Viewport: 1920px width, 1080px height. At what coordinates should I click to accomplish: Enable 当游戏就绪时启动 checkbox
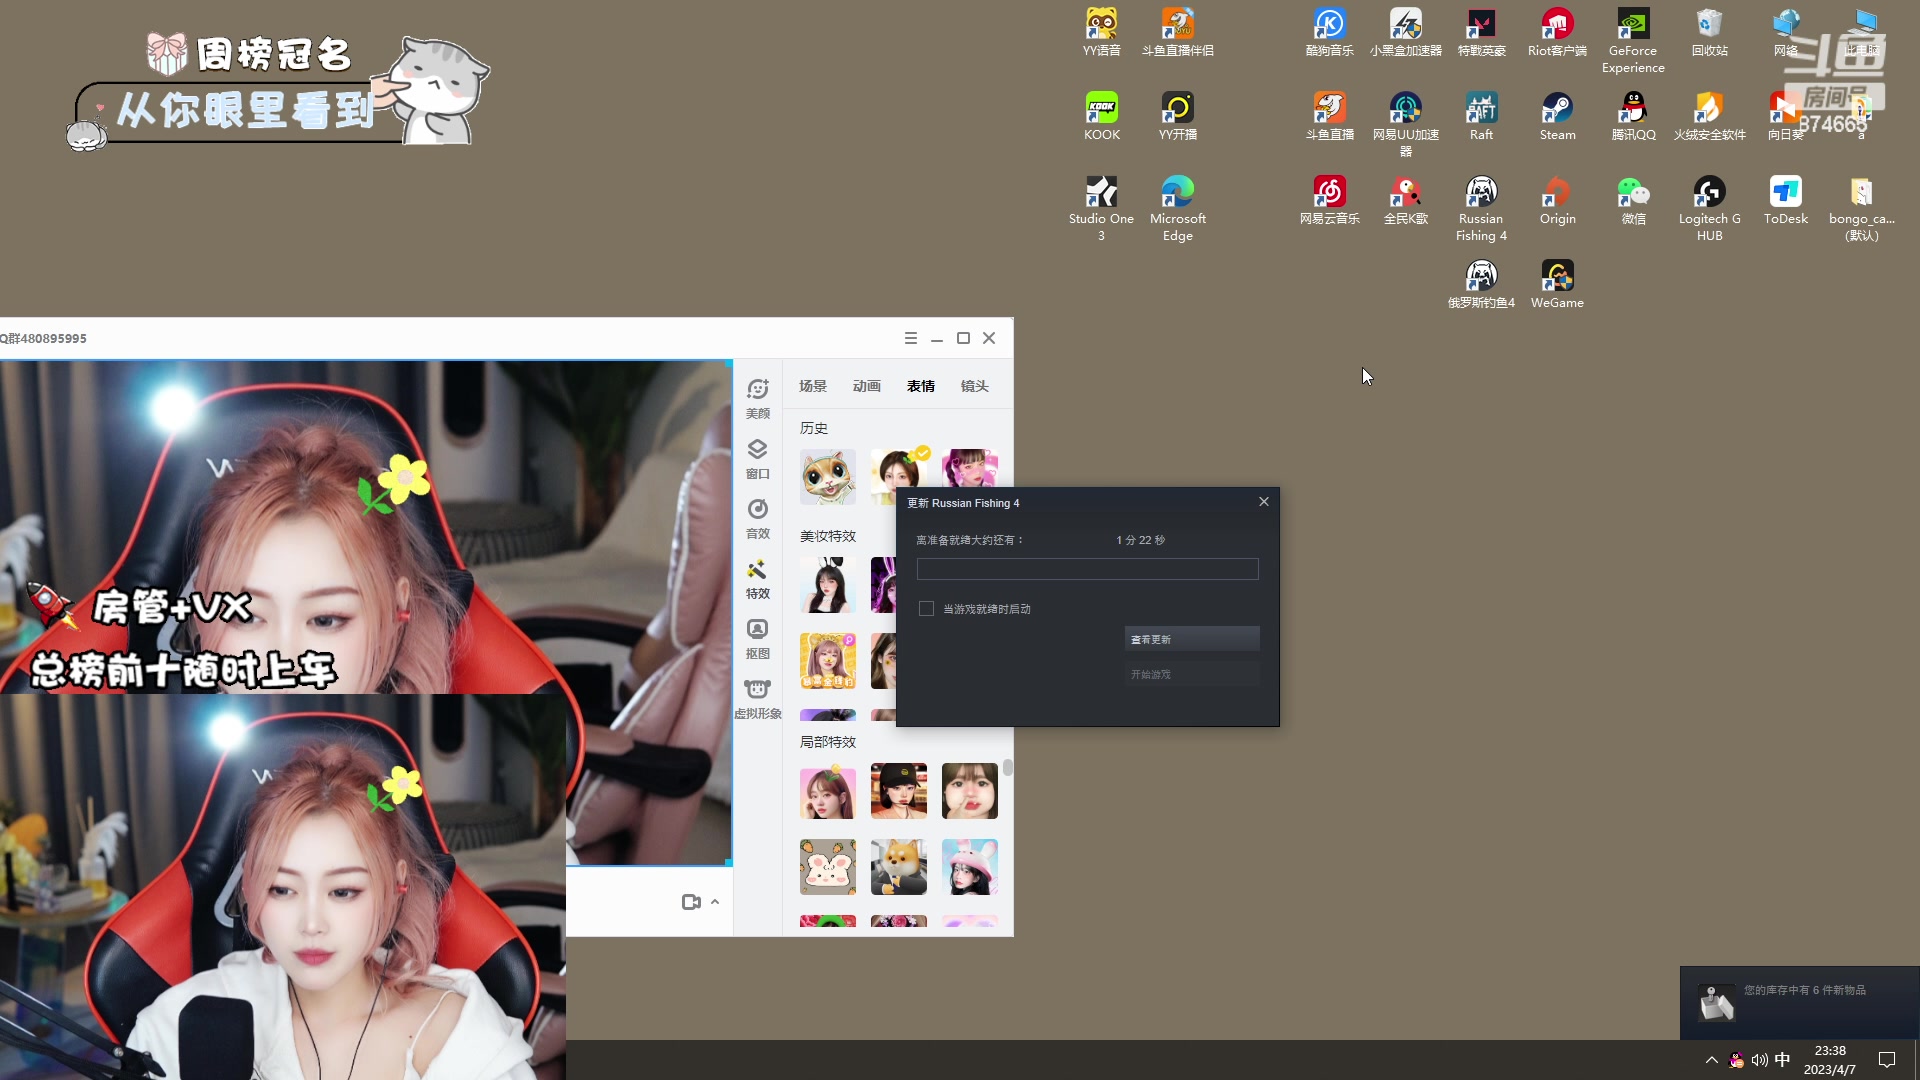(926, 609)
